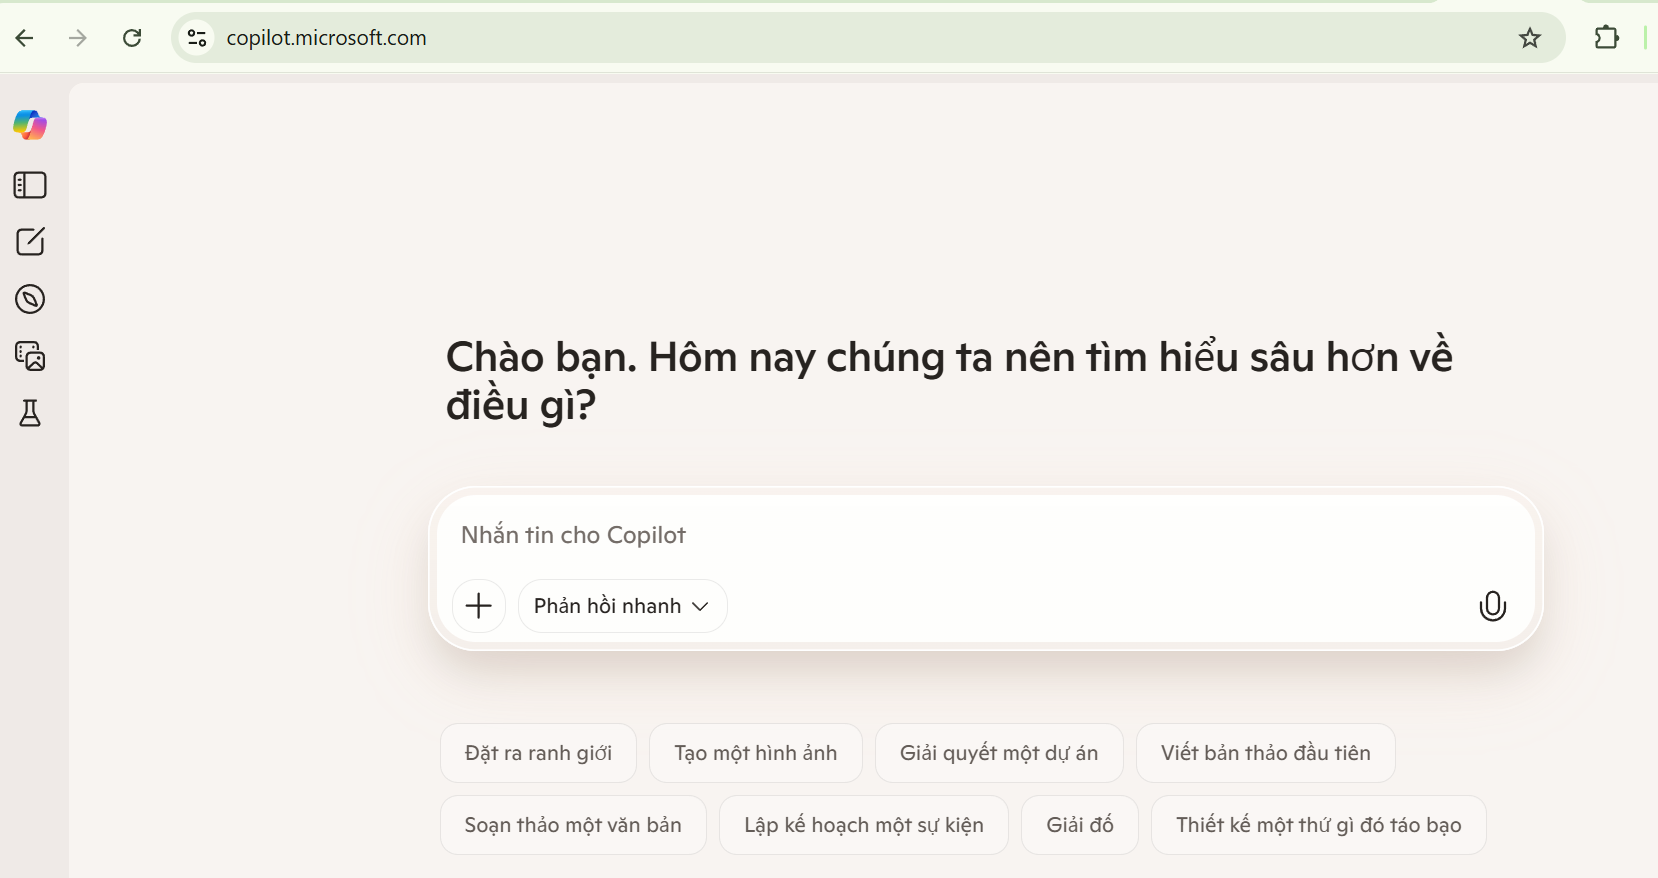
Task: Select the 'Đặt ra ranh giới' suggestion
Action: 538,753
